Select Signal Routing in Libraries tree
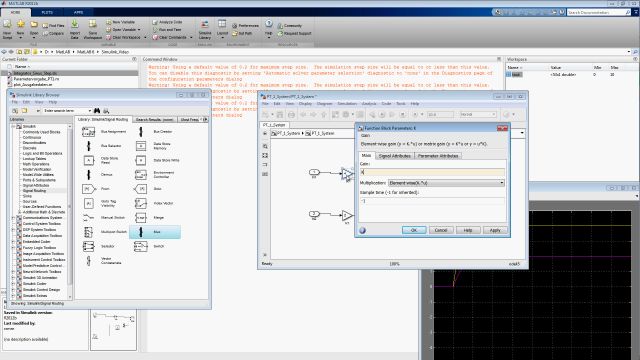 34,191
